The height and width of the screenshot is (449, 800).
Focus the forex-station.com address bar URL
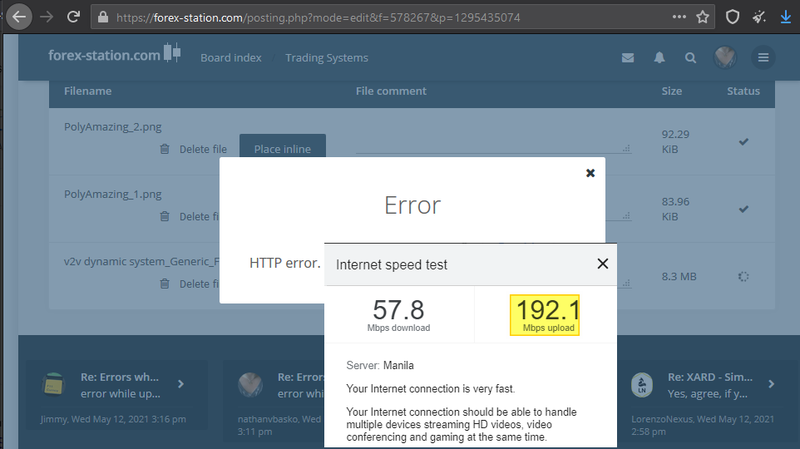click(318, 18)
